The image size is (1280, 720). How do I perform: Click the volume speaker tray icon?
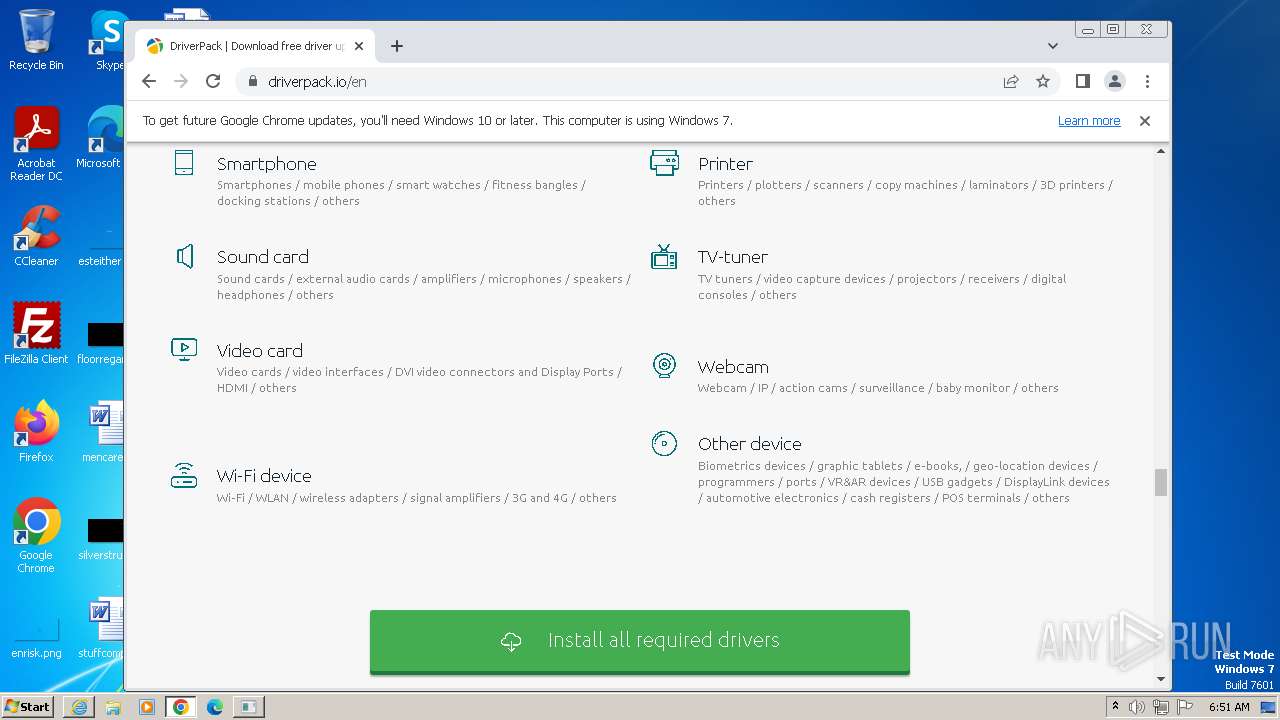1137,707
